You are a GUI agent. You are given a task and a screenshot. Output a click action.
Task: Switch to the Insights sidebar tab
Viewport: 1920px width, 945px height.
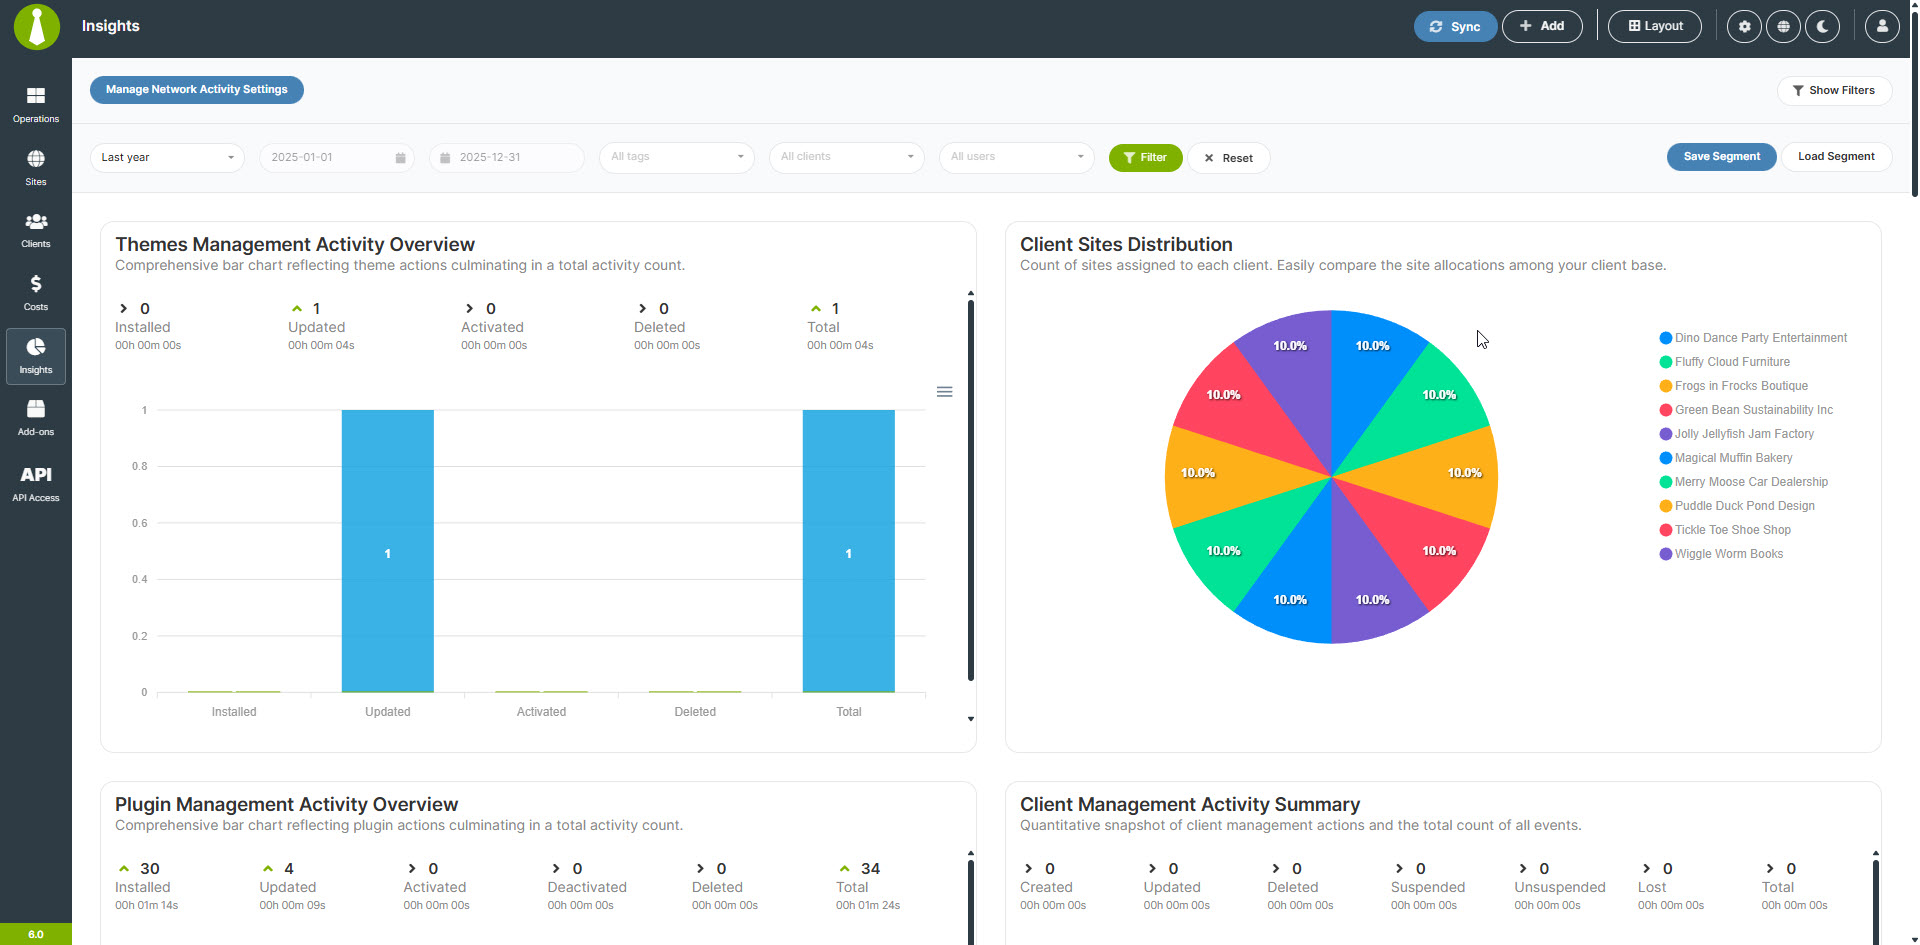pyautogui.click(x=35, y=356)
